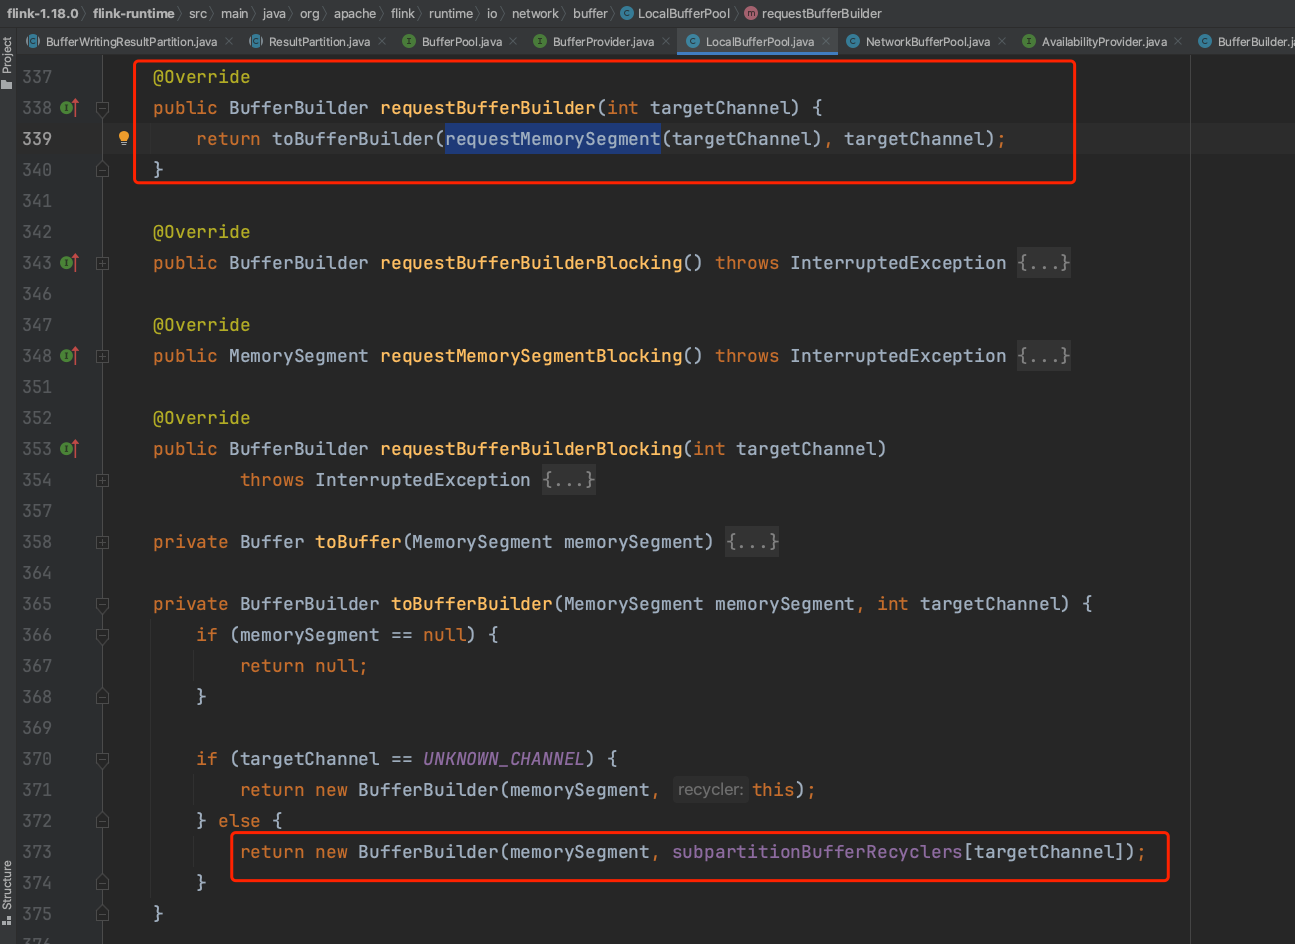Collapse requestBufferBuilder method at line 338
The image size is (1295, 944).
102,108
